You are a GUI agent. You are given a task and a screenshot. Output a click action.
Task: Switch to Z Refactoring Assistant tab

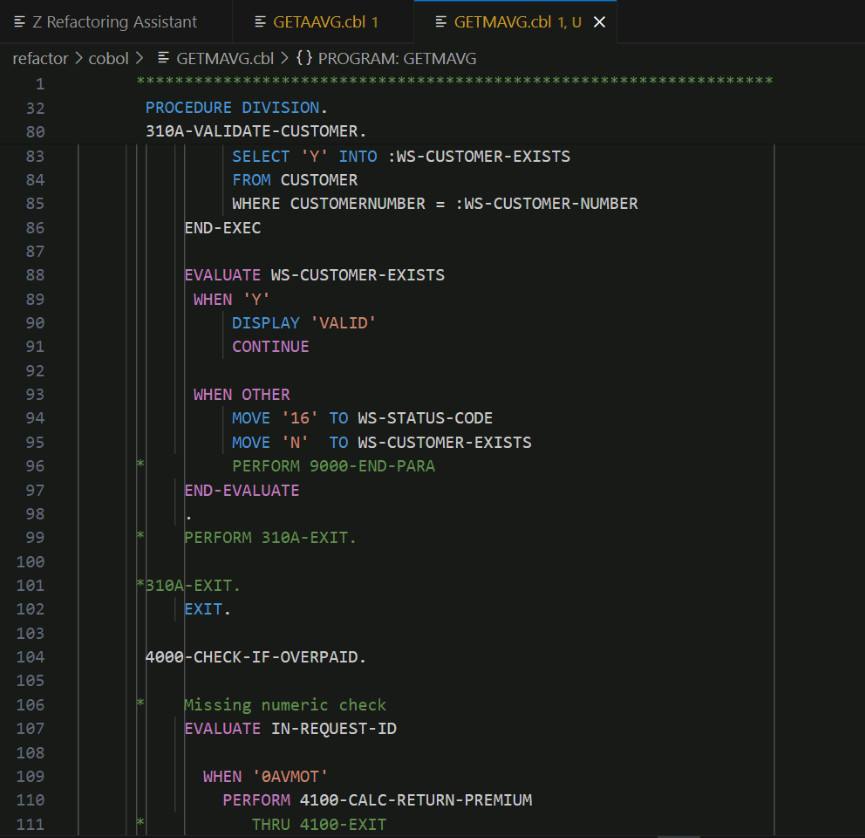[x=114, y=22]
